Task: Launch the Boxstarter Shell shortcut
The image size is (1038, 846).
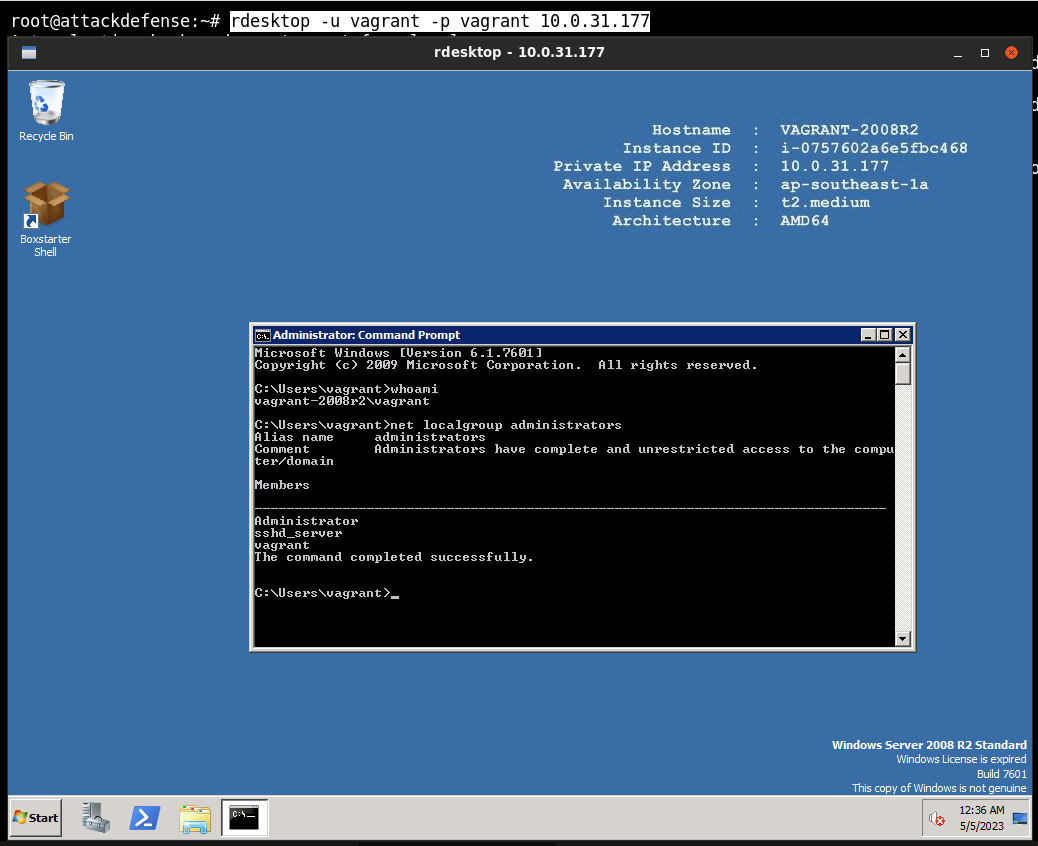Action: coord(46,219)
